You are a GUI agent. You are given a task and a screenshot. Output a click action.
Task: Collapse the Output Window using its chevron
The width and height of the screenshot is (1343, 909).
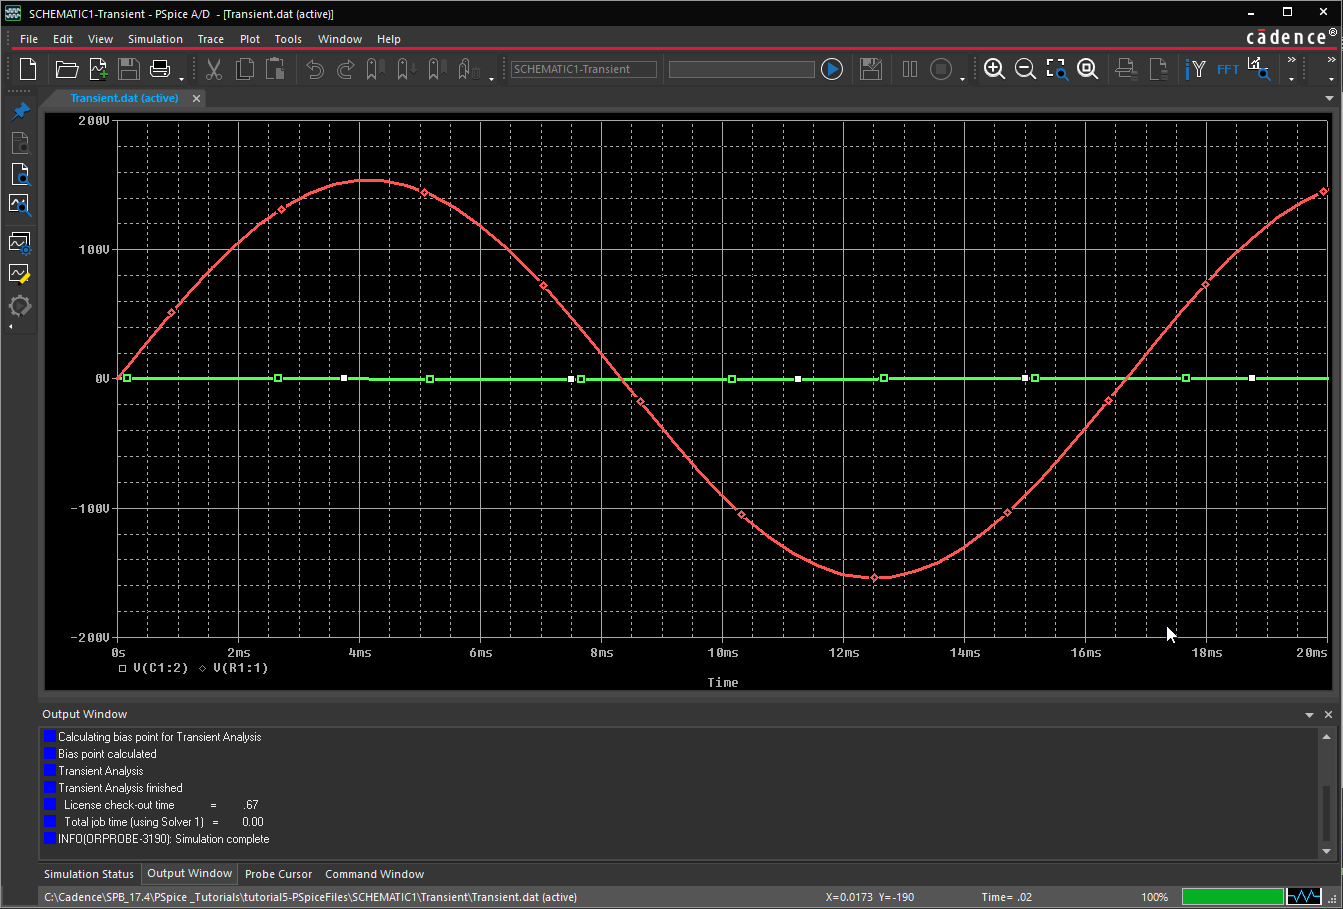tap(1310, 714)
